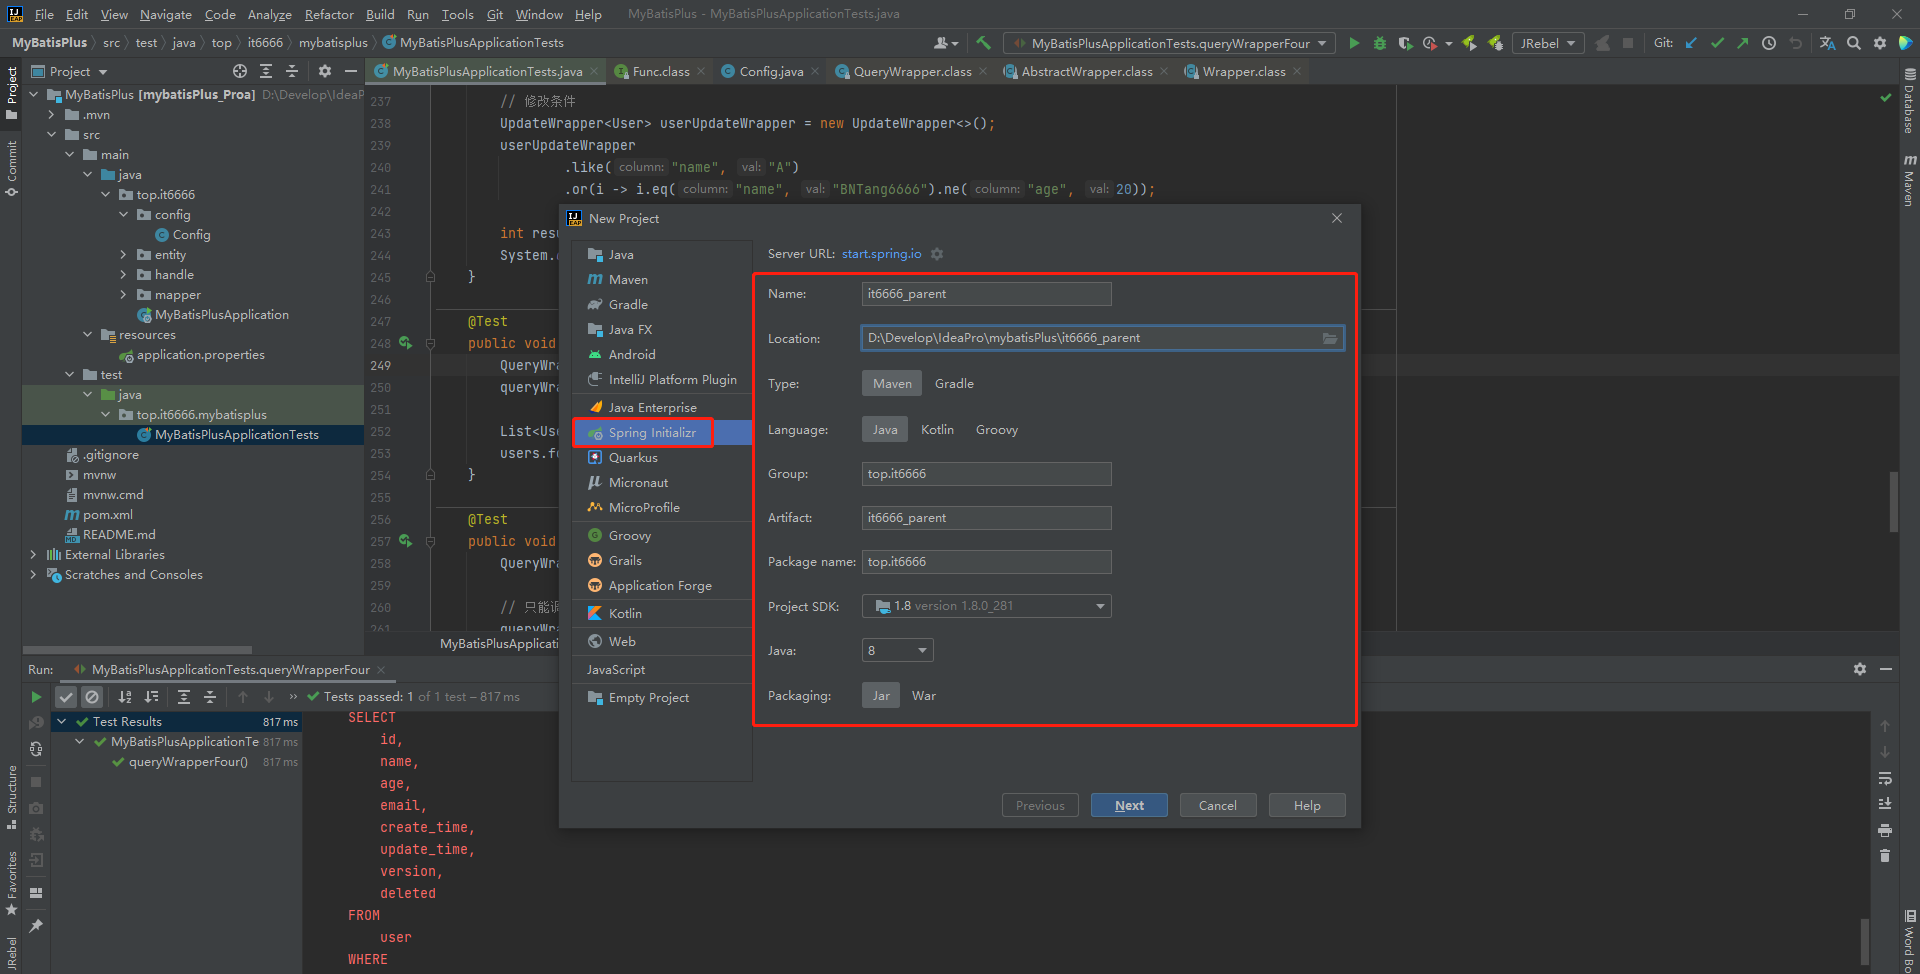
Task: Run the test with green play icon in top toolbar
Action: tap(1354, 43)
